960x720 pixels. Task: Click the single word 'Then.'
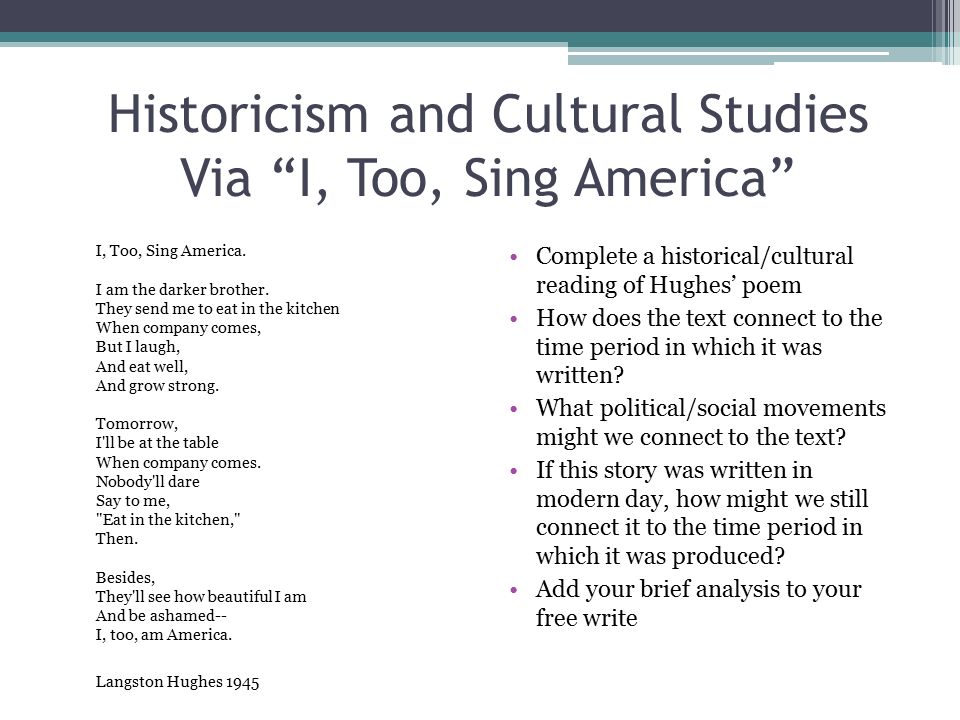[117, 539]
